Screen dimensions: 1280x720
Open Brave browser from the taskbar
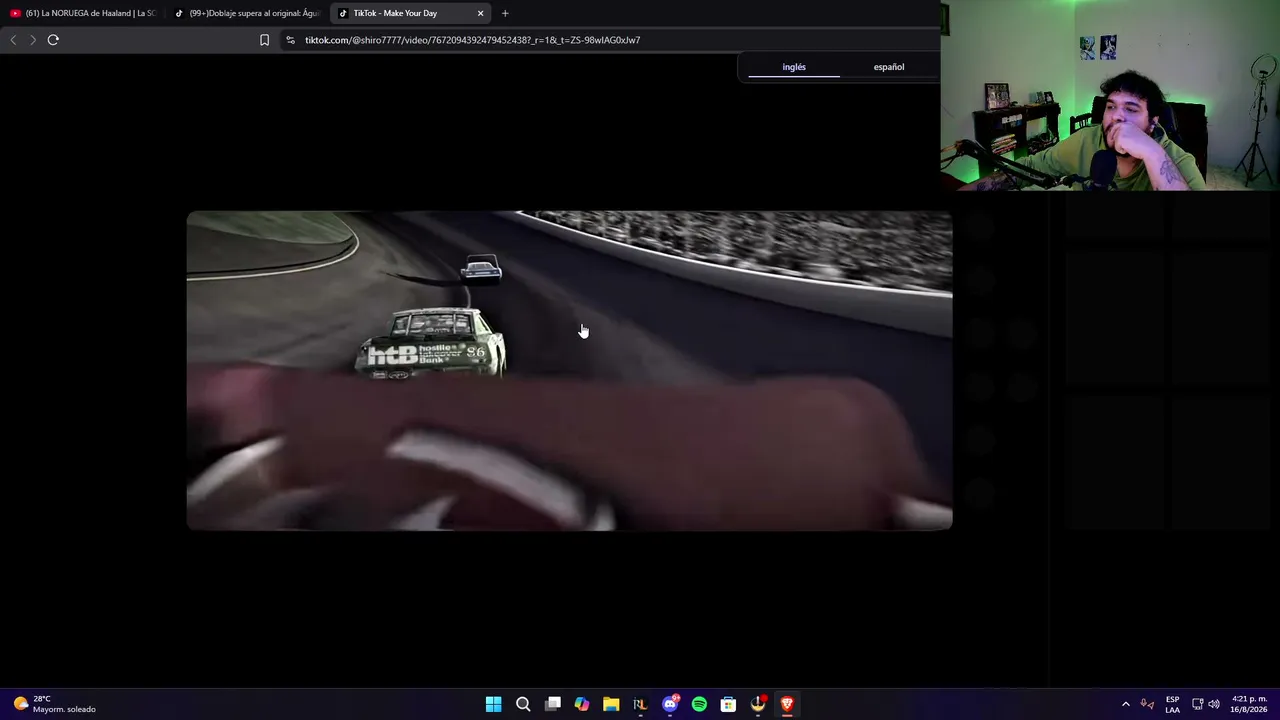pos(787,704)
